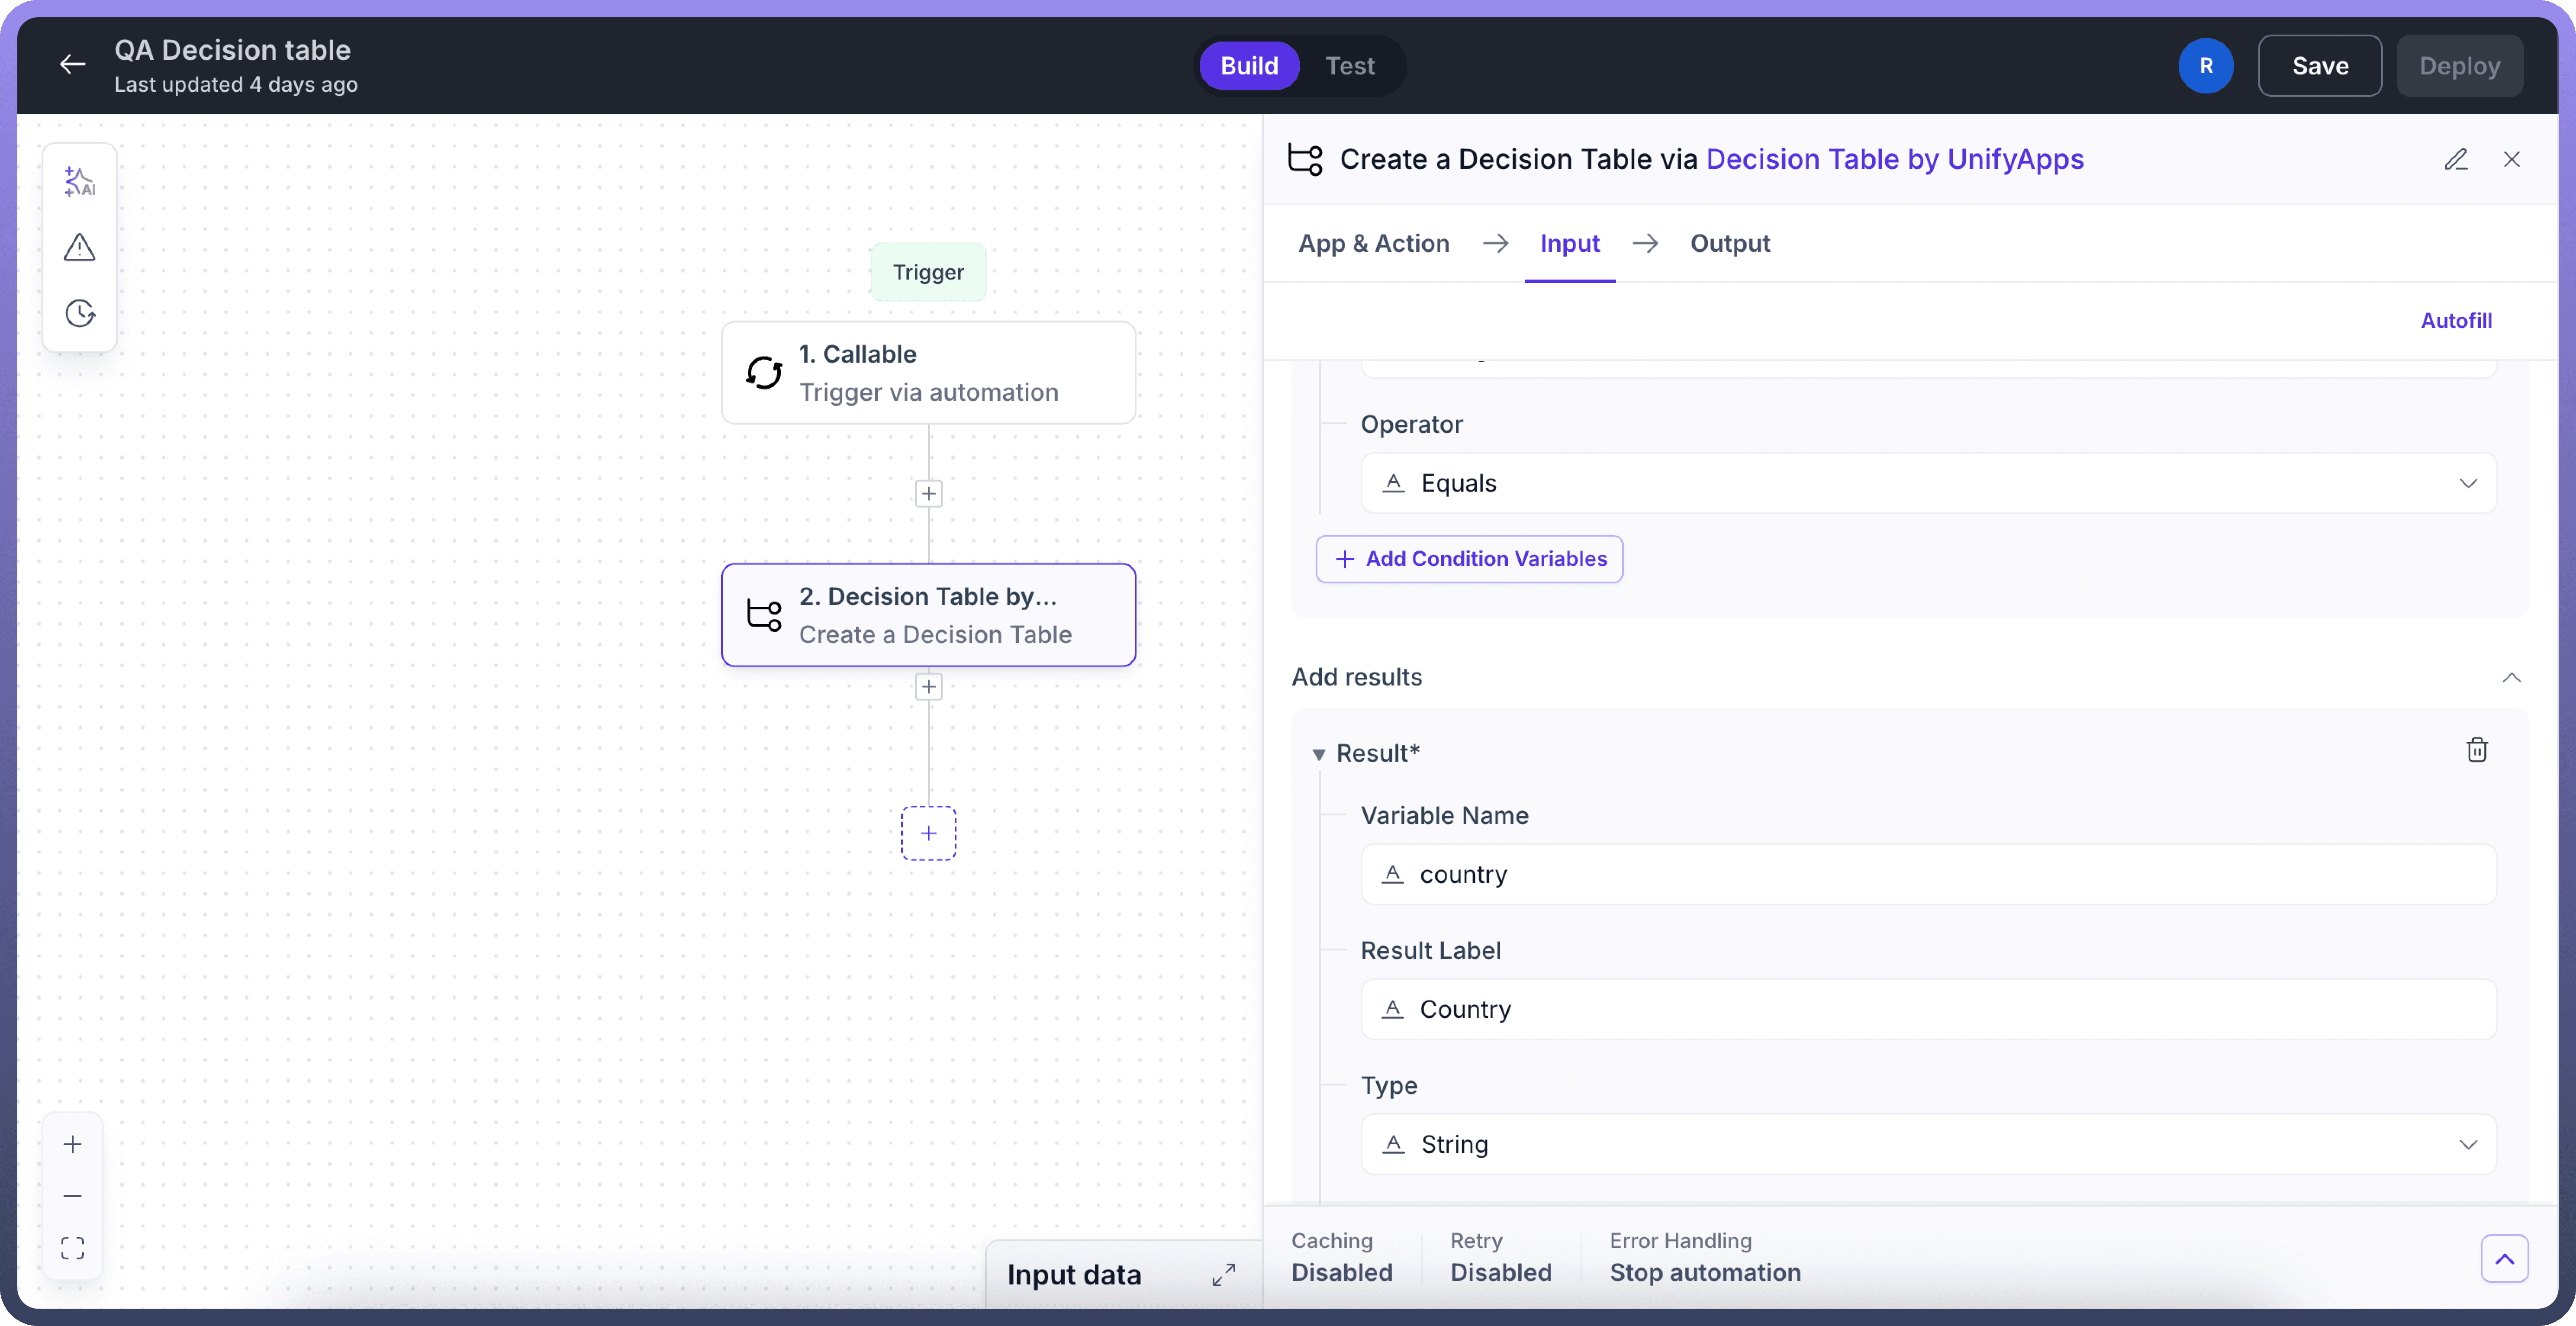This screenshot has width=2576, height=1326.
Task: Switch to the Output tab
Action: coord(1729,243)
